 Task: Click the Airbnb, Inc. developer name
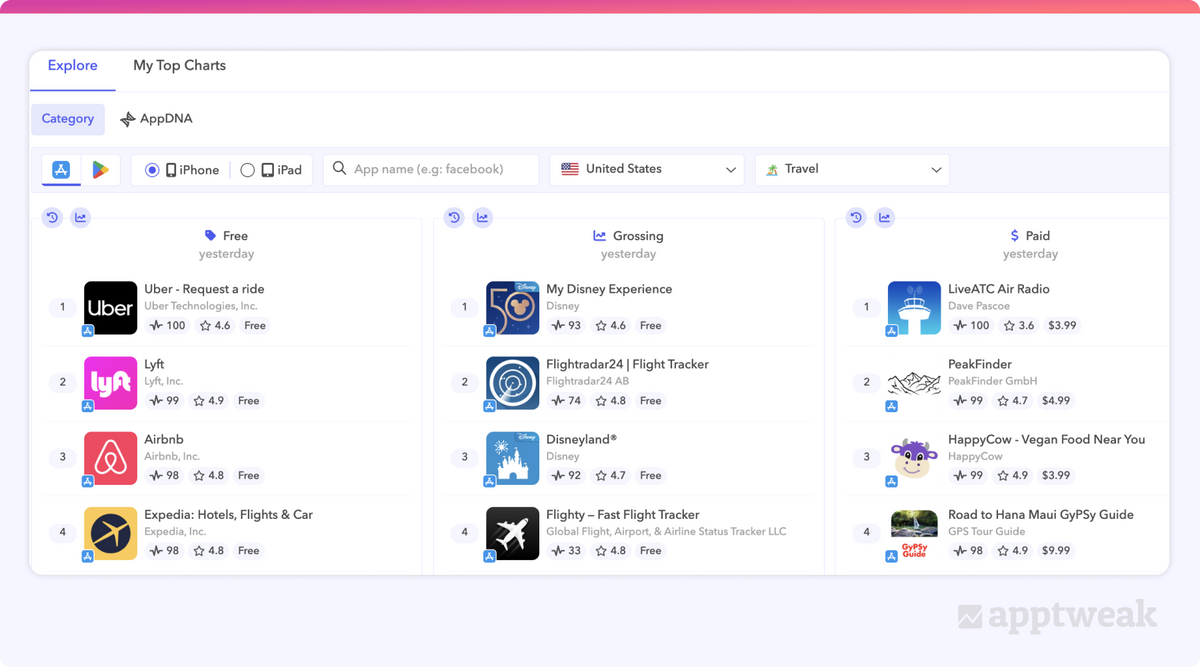[172, 456]
